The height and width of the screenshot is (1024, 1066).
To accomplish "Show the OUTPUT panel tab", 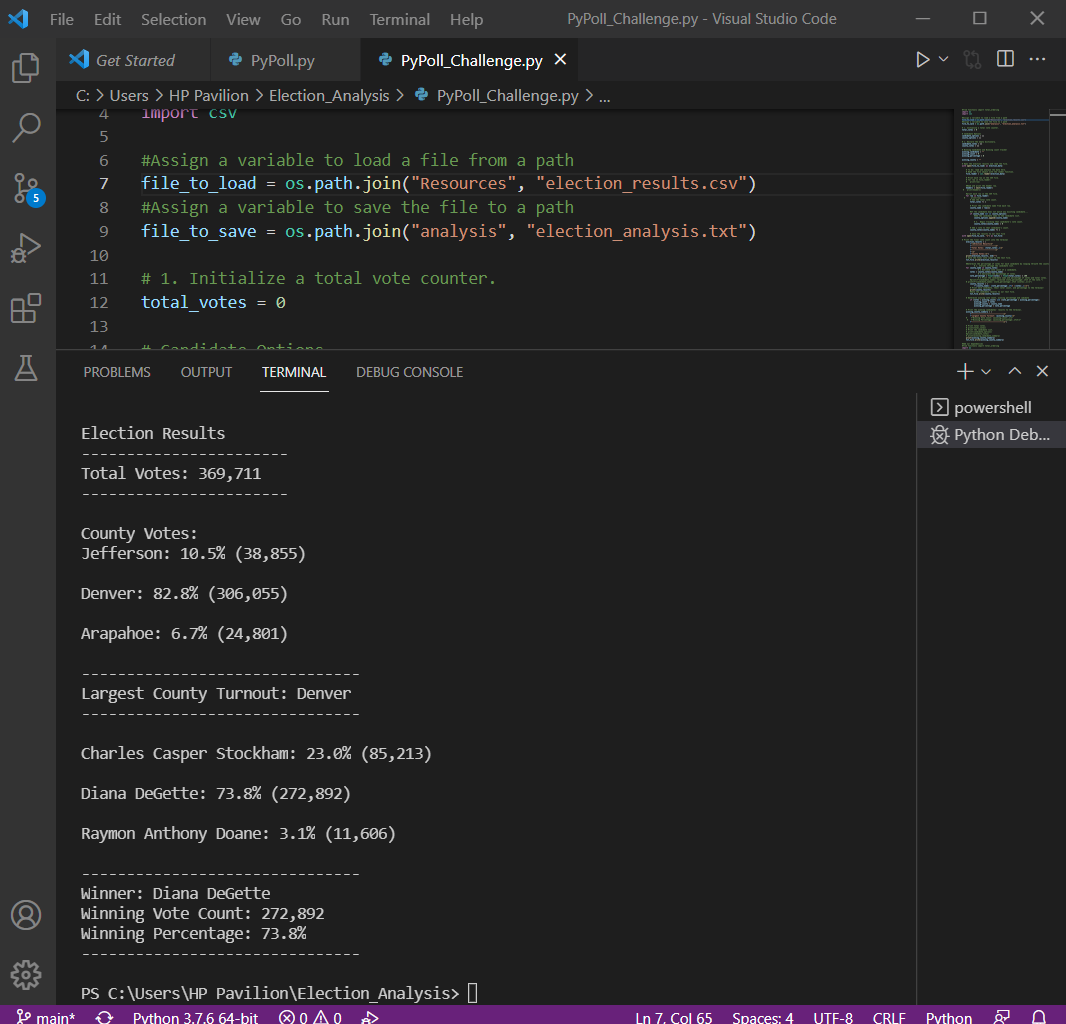I will (x=206, y=372).
